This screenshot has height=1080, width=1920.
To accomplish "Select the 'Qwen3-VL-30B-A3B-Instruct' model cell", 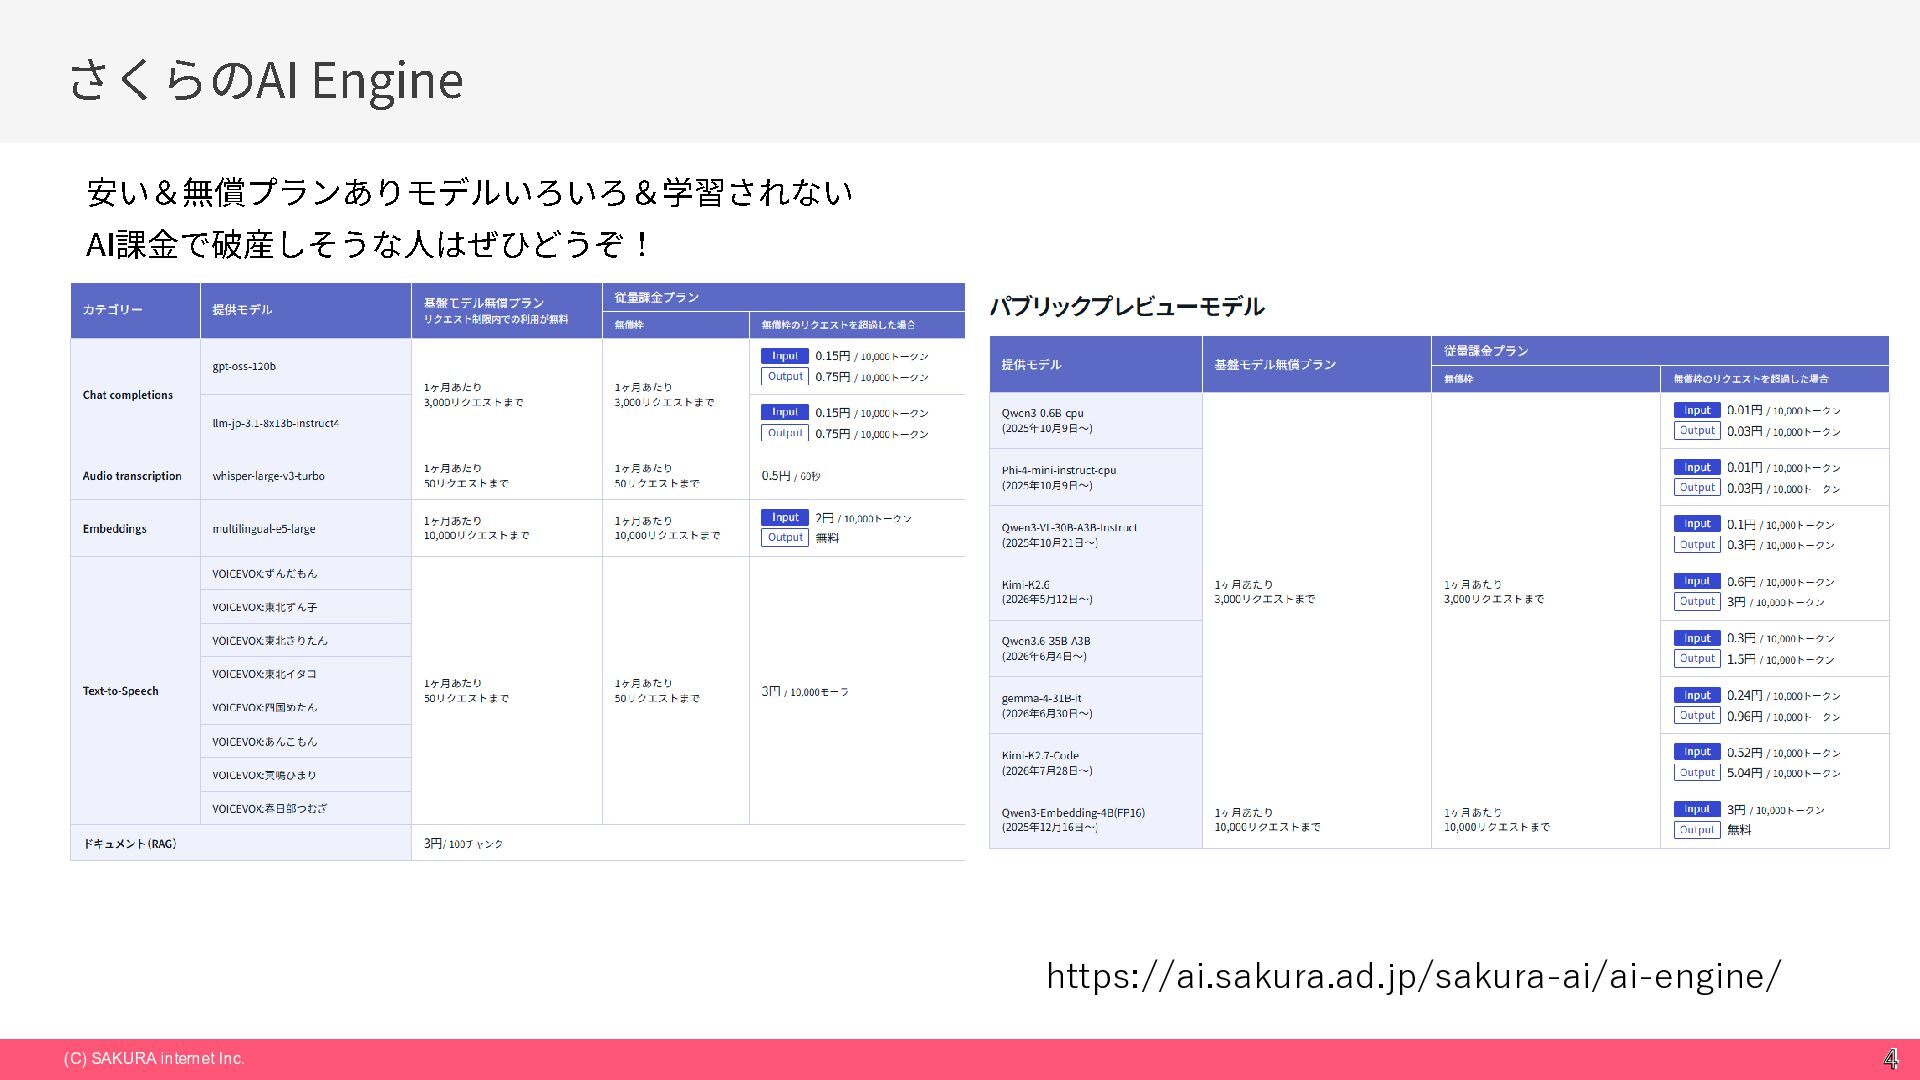I will pos(1096,535).
